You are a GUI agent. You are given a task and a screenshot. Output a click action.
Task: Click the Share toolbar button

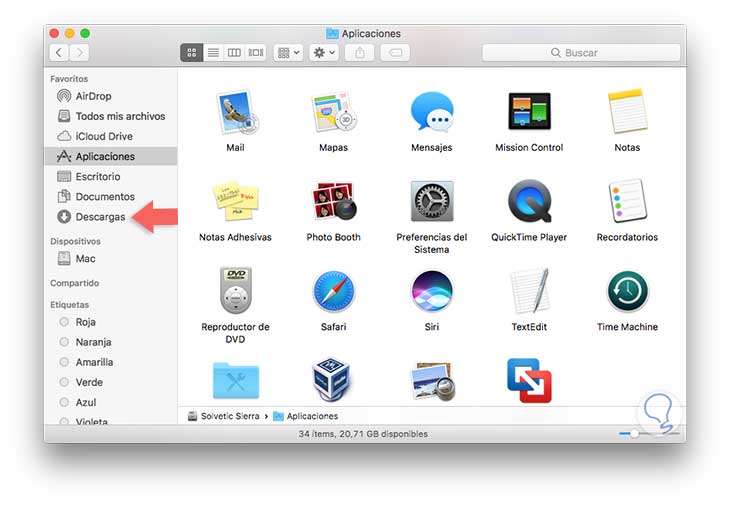(359, 53)
